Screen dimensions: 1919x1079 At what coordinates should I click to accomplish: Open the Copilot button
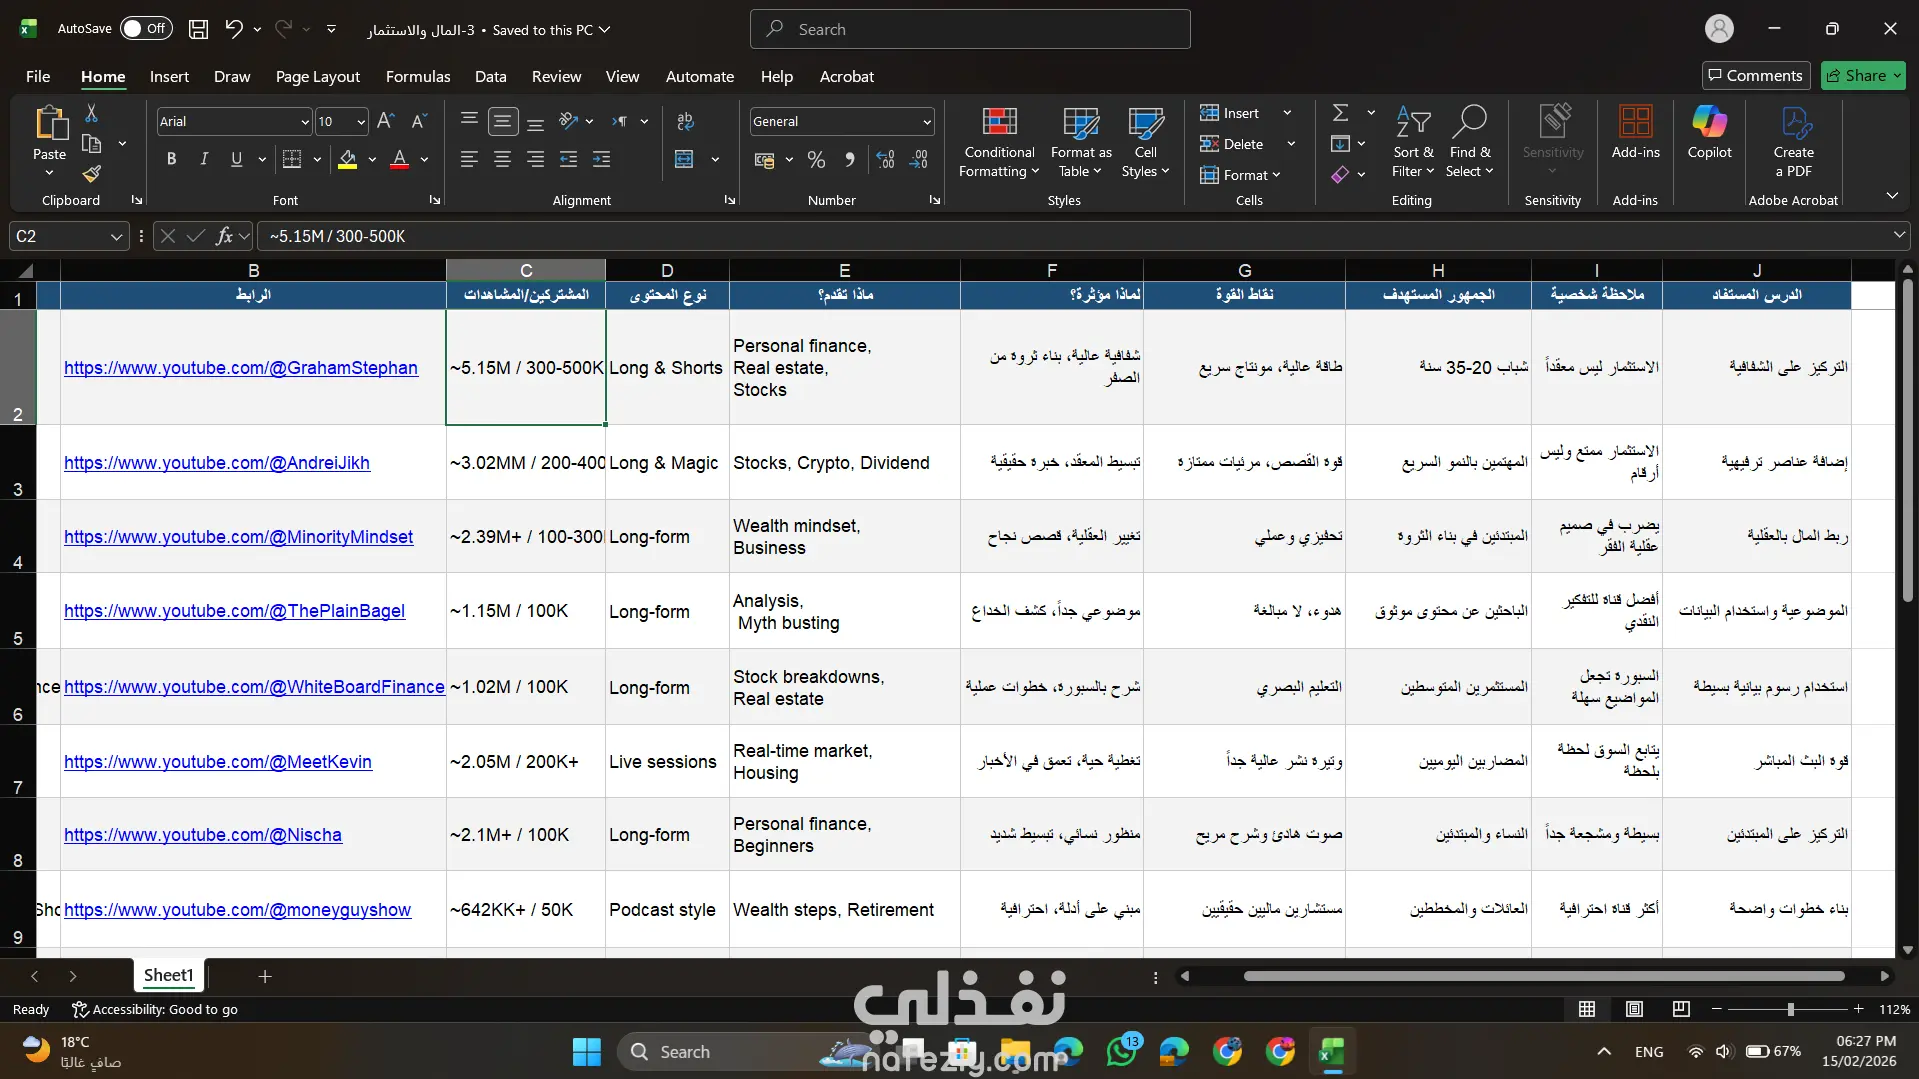1709,132
